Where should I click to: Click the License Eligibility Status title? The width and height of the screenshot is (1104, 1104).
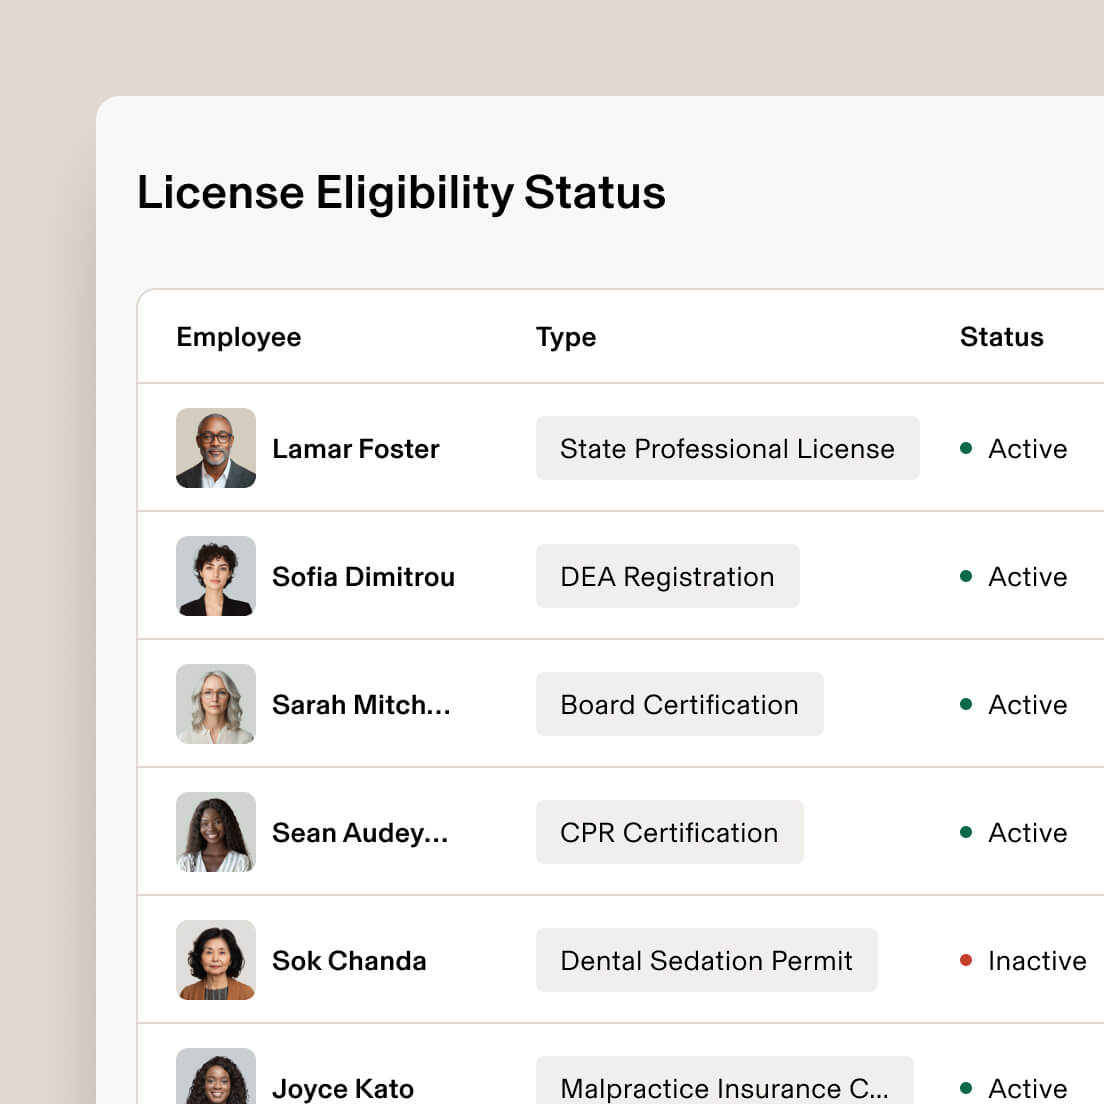pos(401,193)
